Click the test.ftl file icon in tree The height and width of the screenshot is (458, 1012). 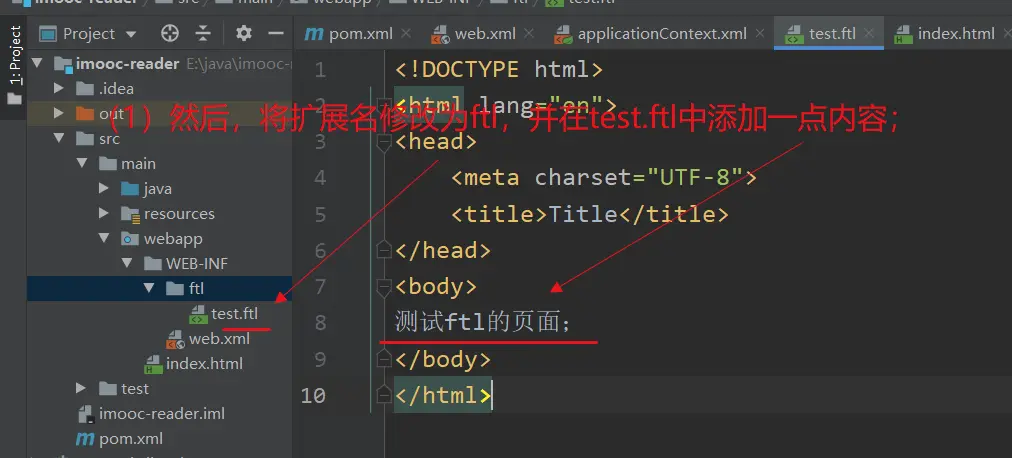tap(198, 314)
